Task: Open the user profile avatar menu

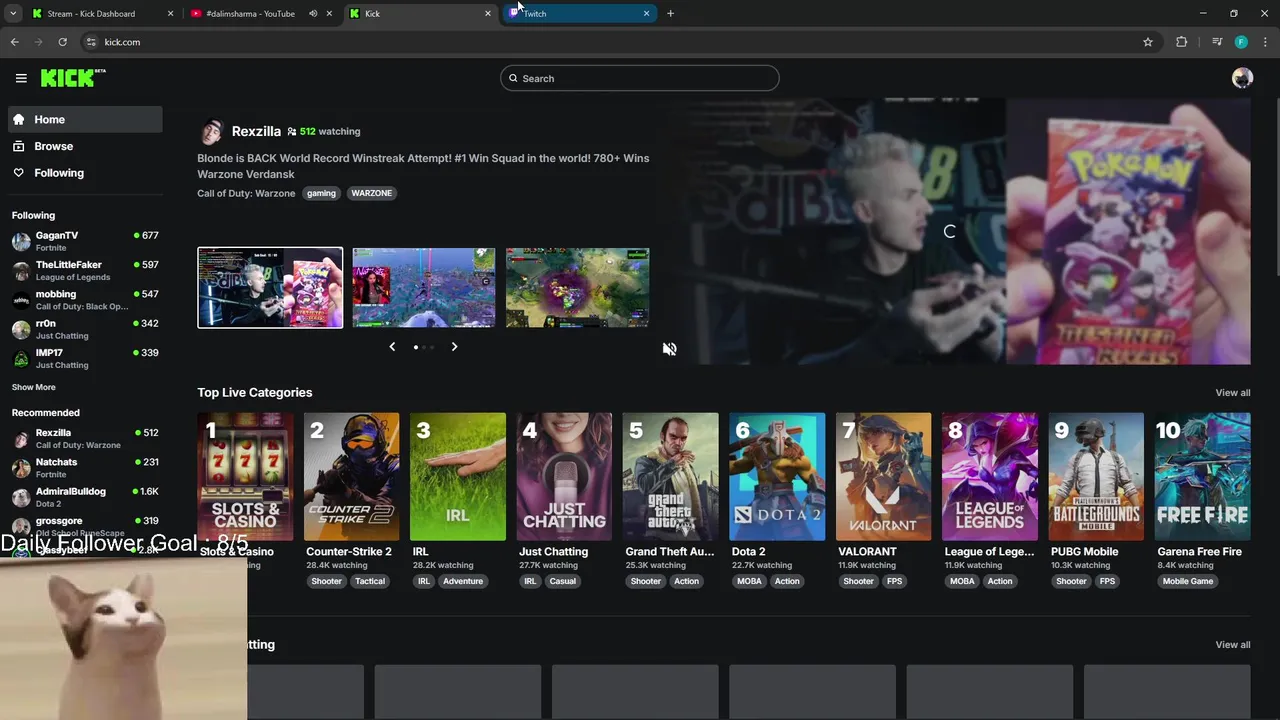Action: click(1242, 78)
